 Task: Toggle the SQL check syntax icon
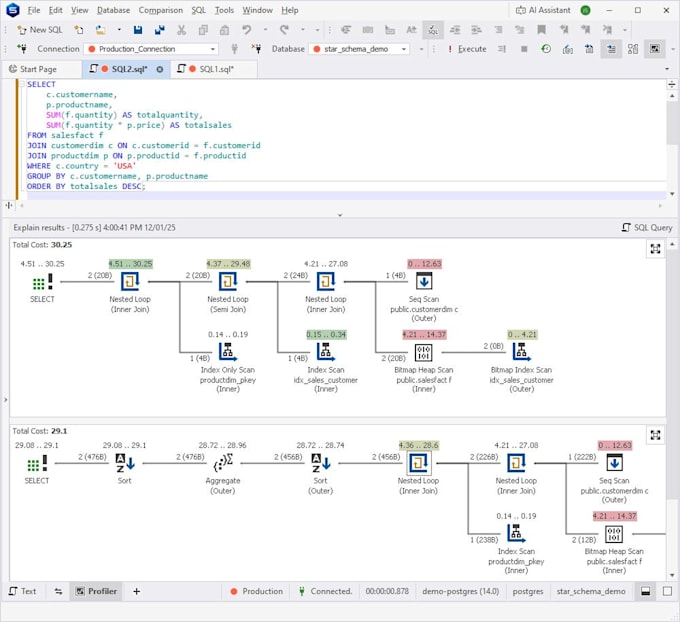tap(433, 30)
